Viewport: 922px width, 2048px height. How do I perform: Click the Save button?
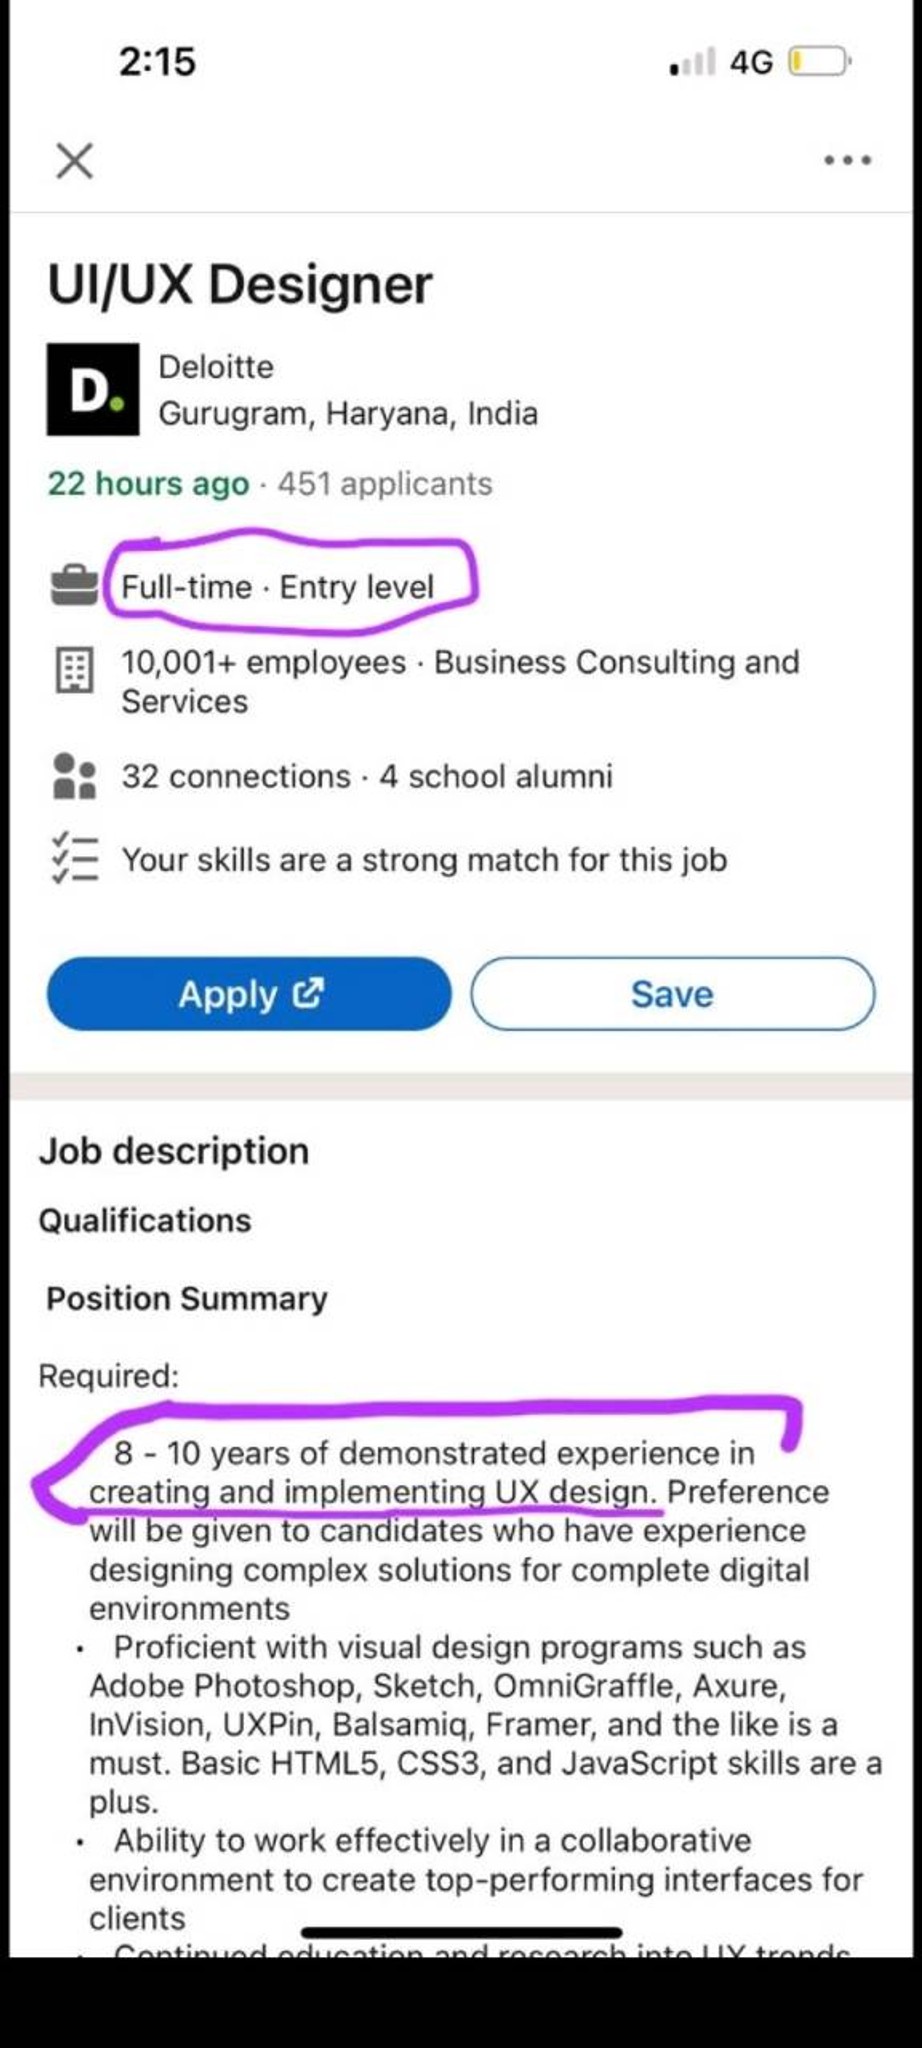[x=673, y=994]
